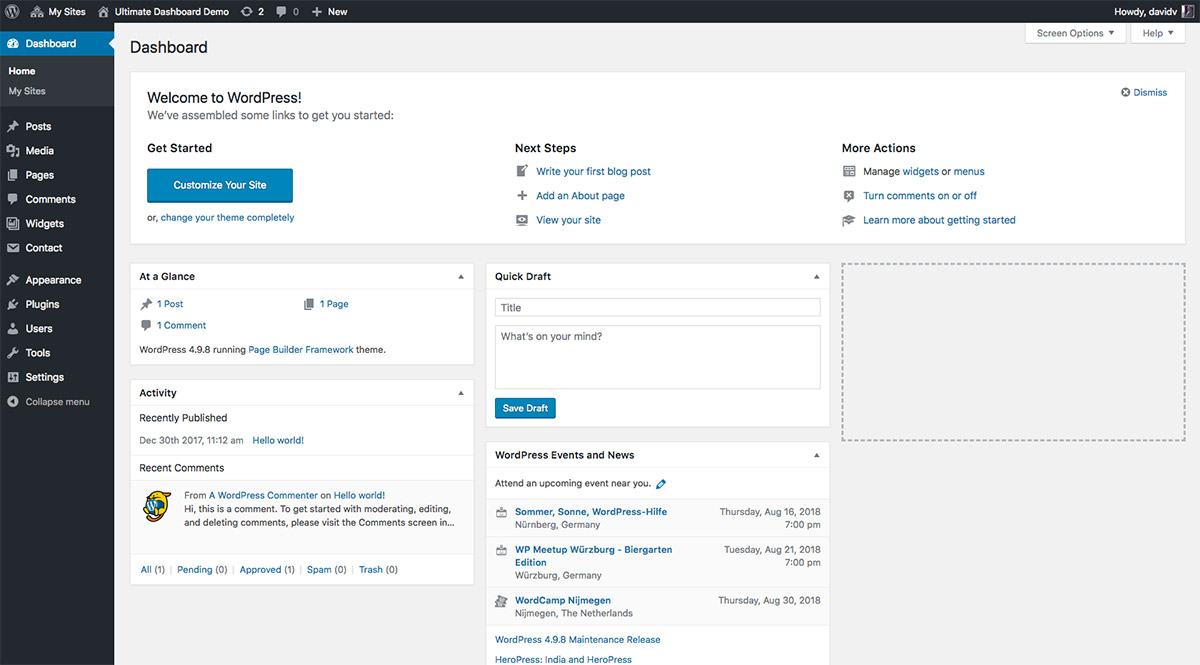
Task: Open the Manage widgets link
Action: [x=921, y=172]
